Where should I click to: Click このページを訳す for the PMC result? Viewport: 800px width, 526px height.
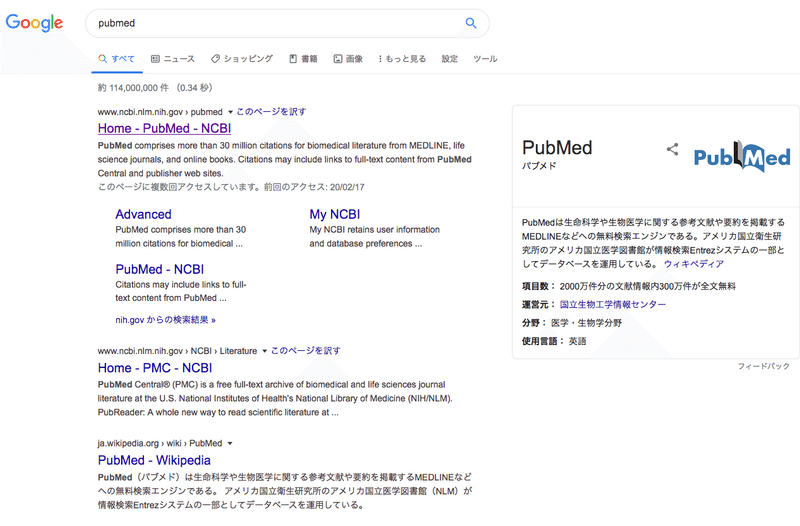click(306, 350)
